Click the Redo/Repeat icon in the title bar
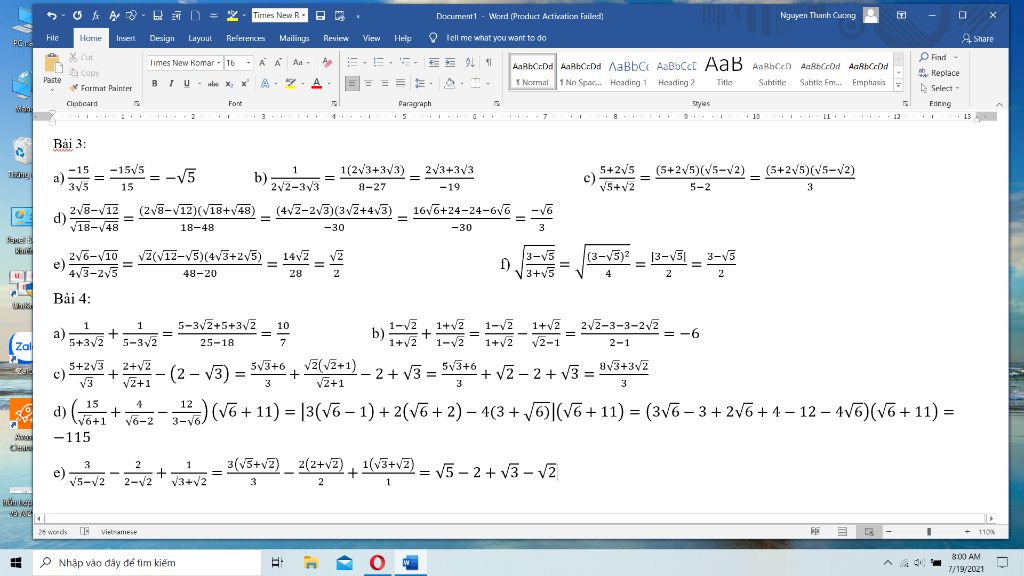 (77, 15)
